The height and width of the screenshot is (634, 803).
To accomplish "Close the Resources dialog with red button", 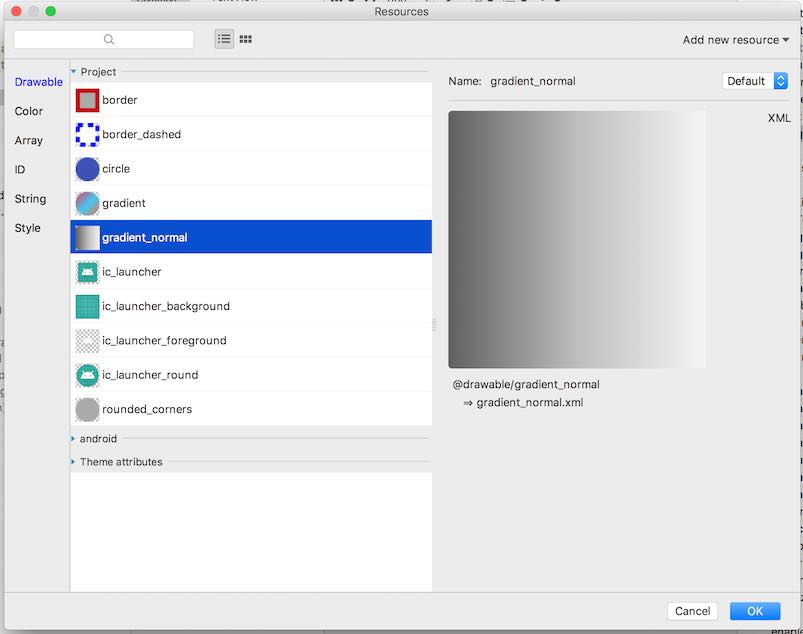I will 16,11.
